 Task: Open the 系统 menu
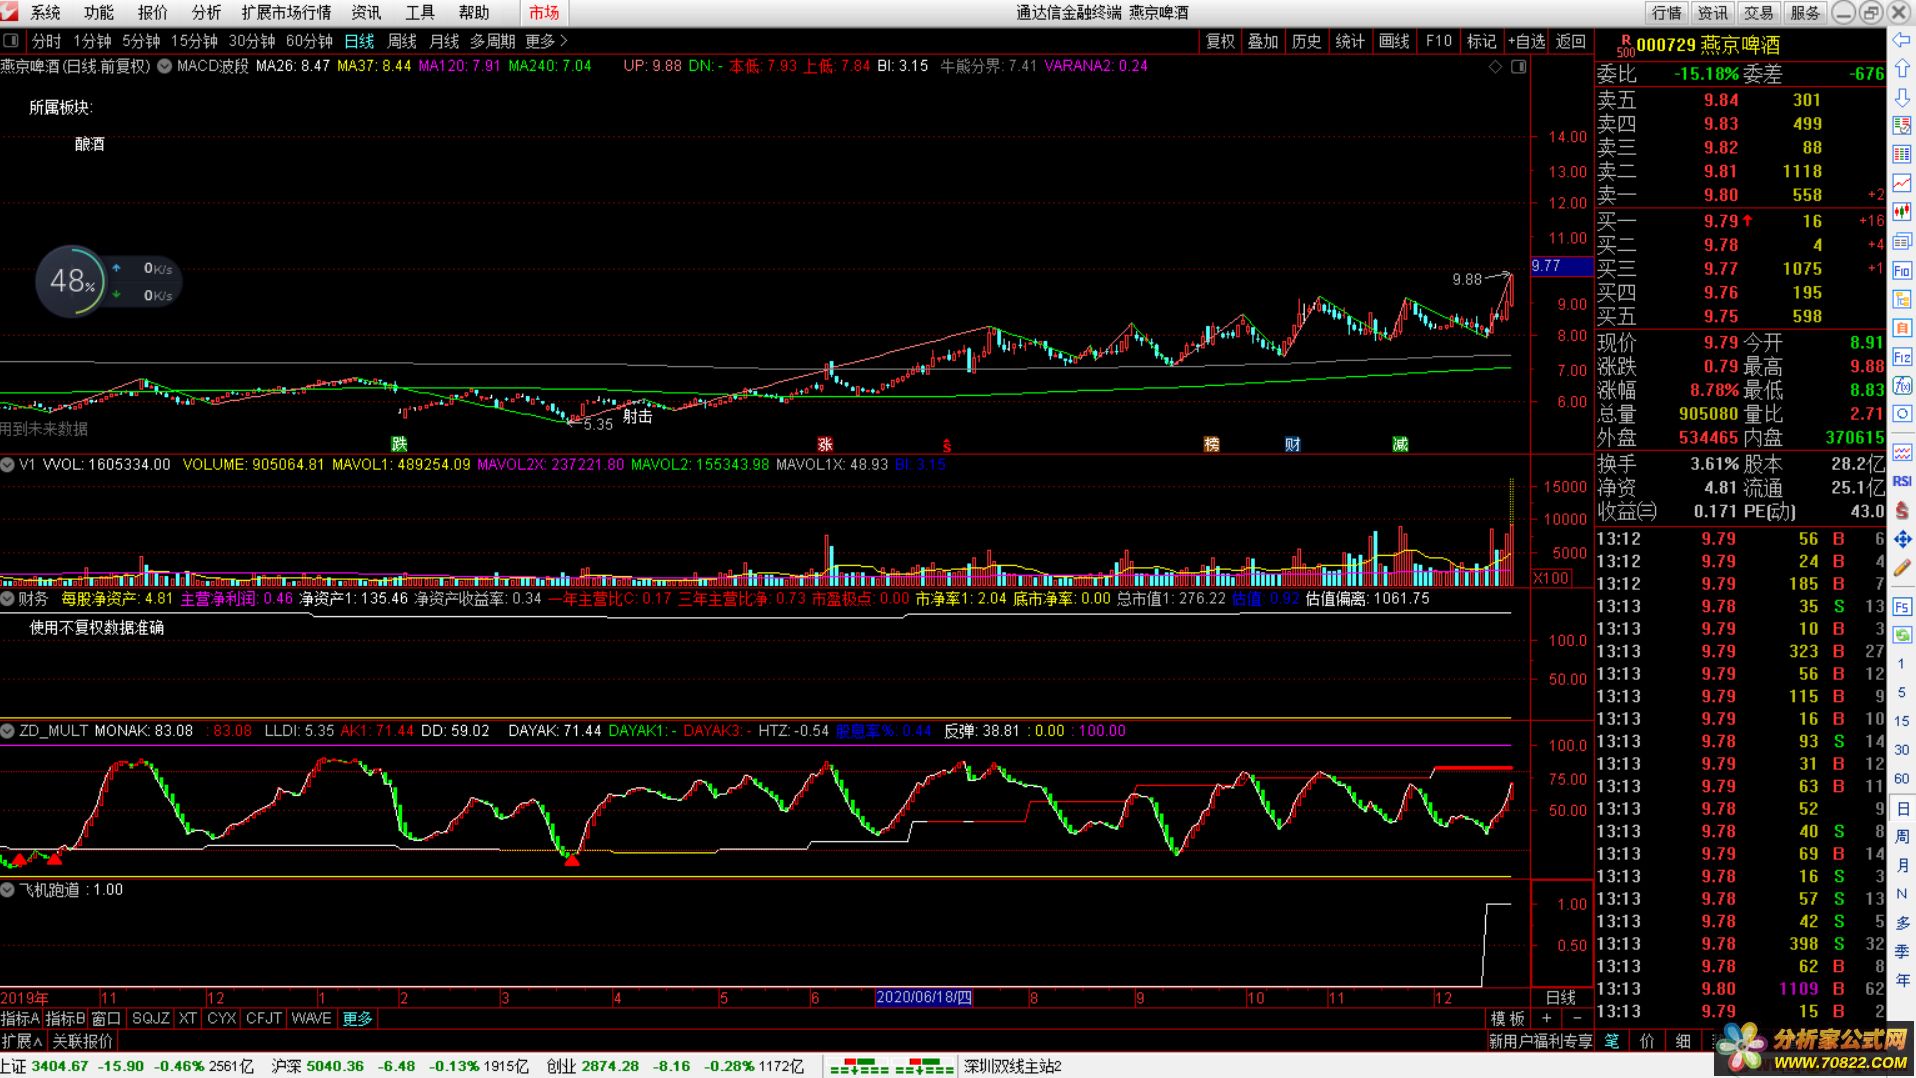coord(46,12)
